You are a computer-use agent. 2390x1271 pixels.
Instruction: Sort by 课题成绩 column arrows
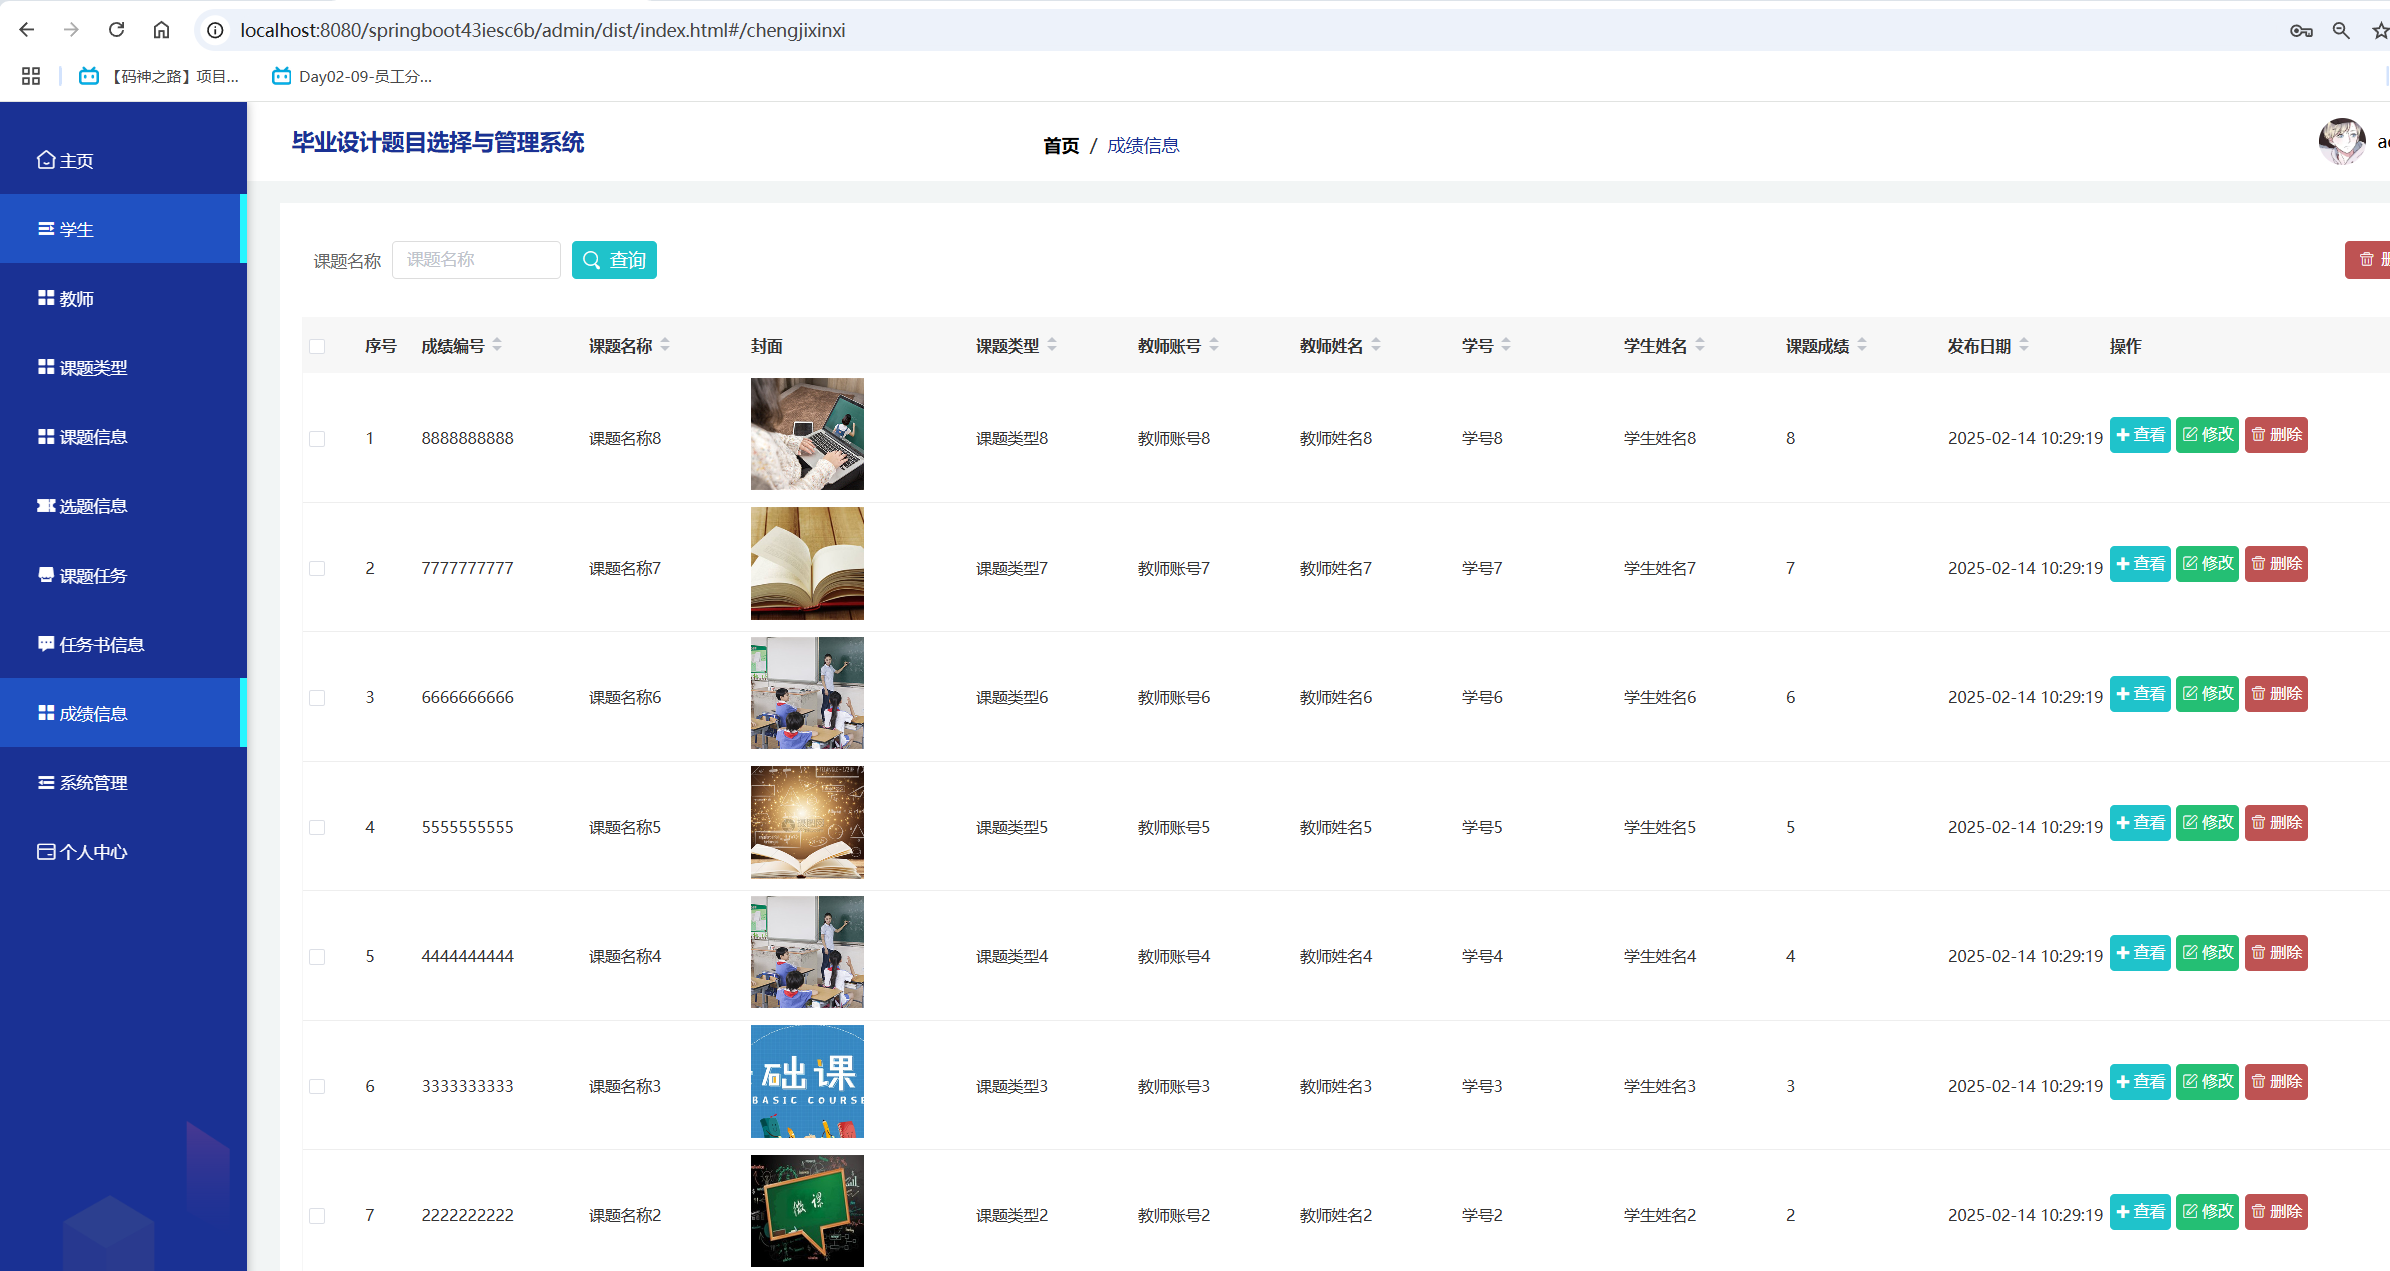(1861, 345)
